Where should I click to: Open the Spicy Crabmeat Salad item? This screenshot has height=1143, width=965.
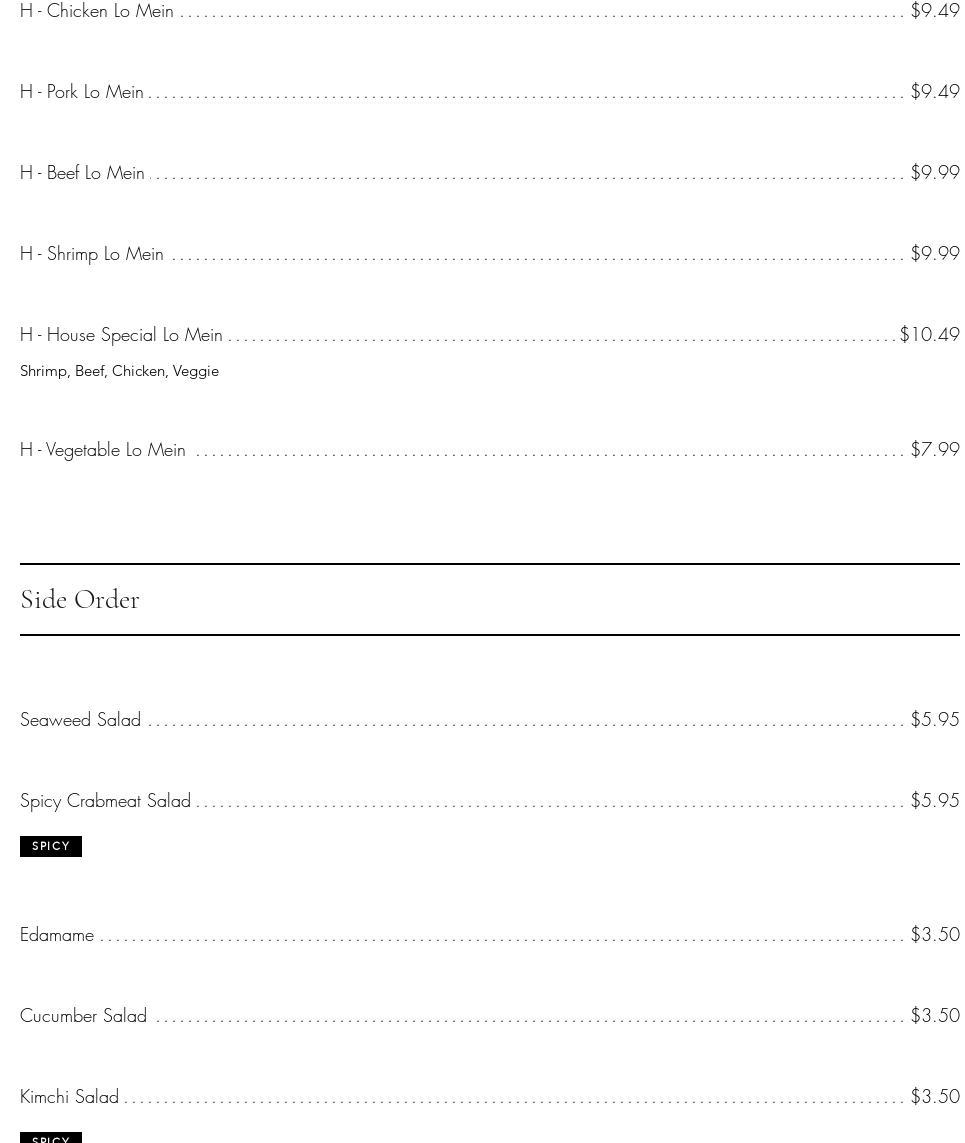point(105,801)
